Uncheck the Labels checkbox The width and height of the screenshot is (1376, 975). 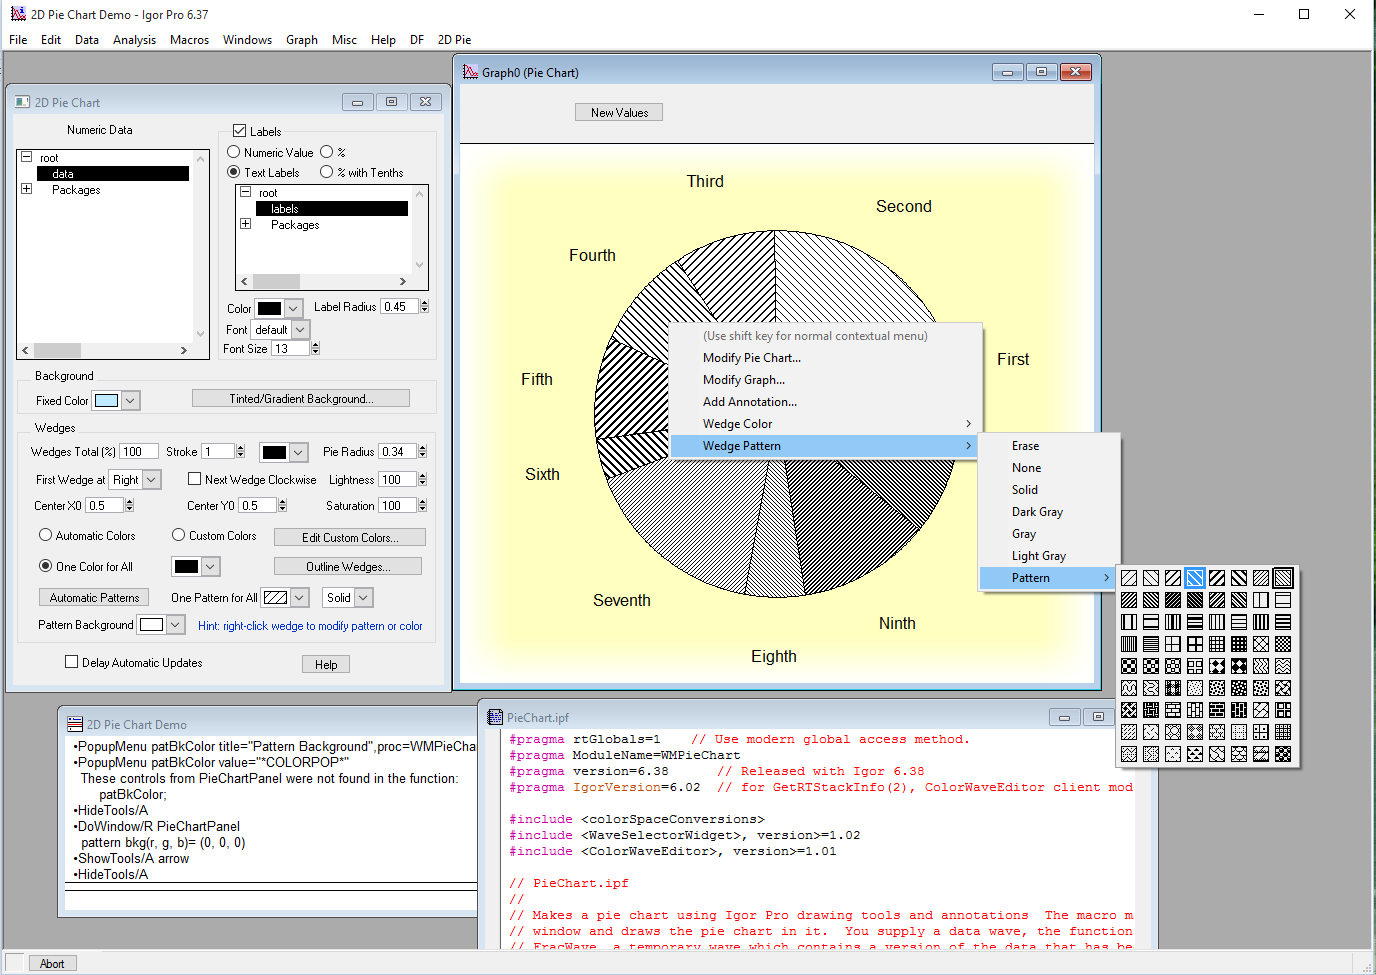237,128
